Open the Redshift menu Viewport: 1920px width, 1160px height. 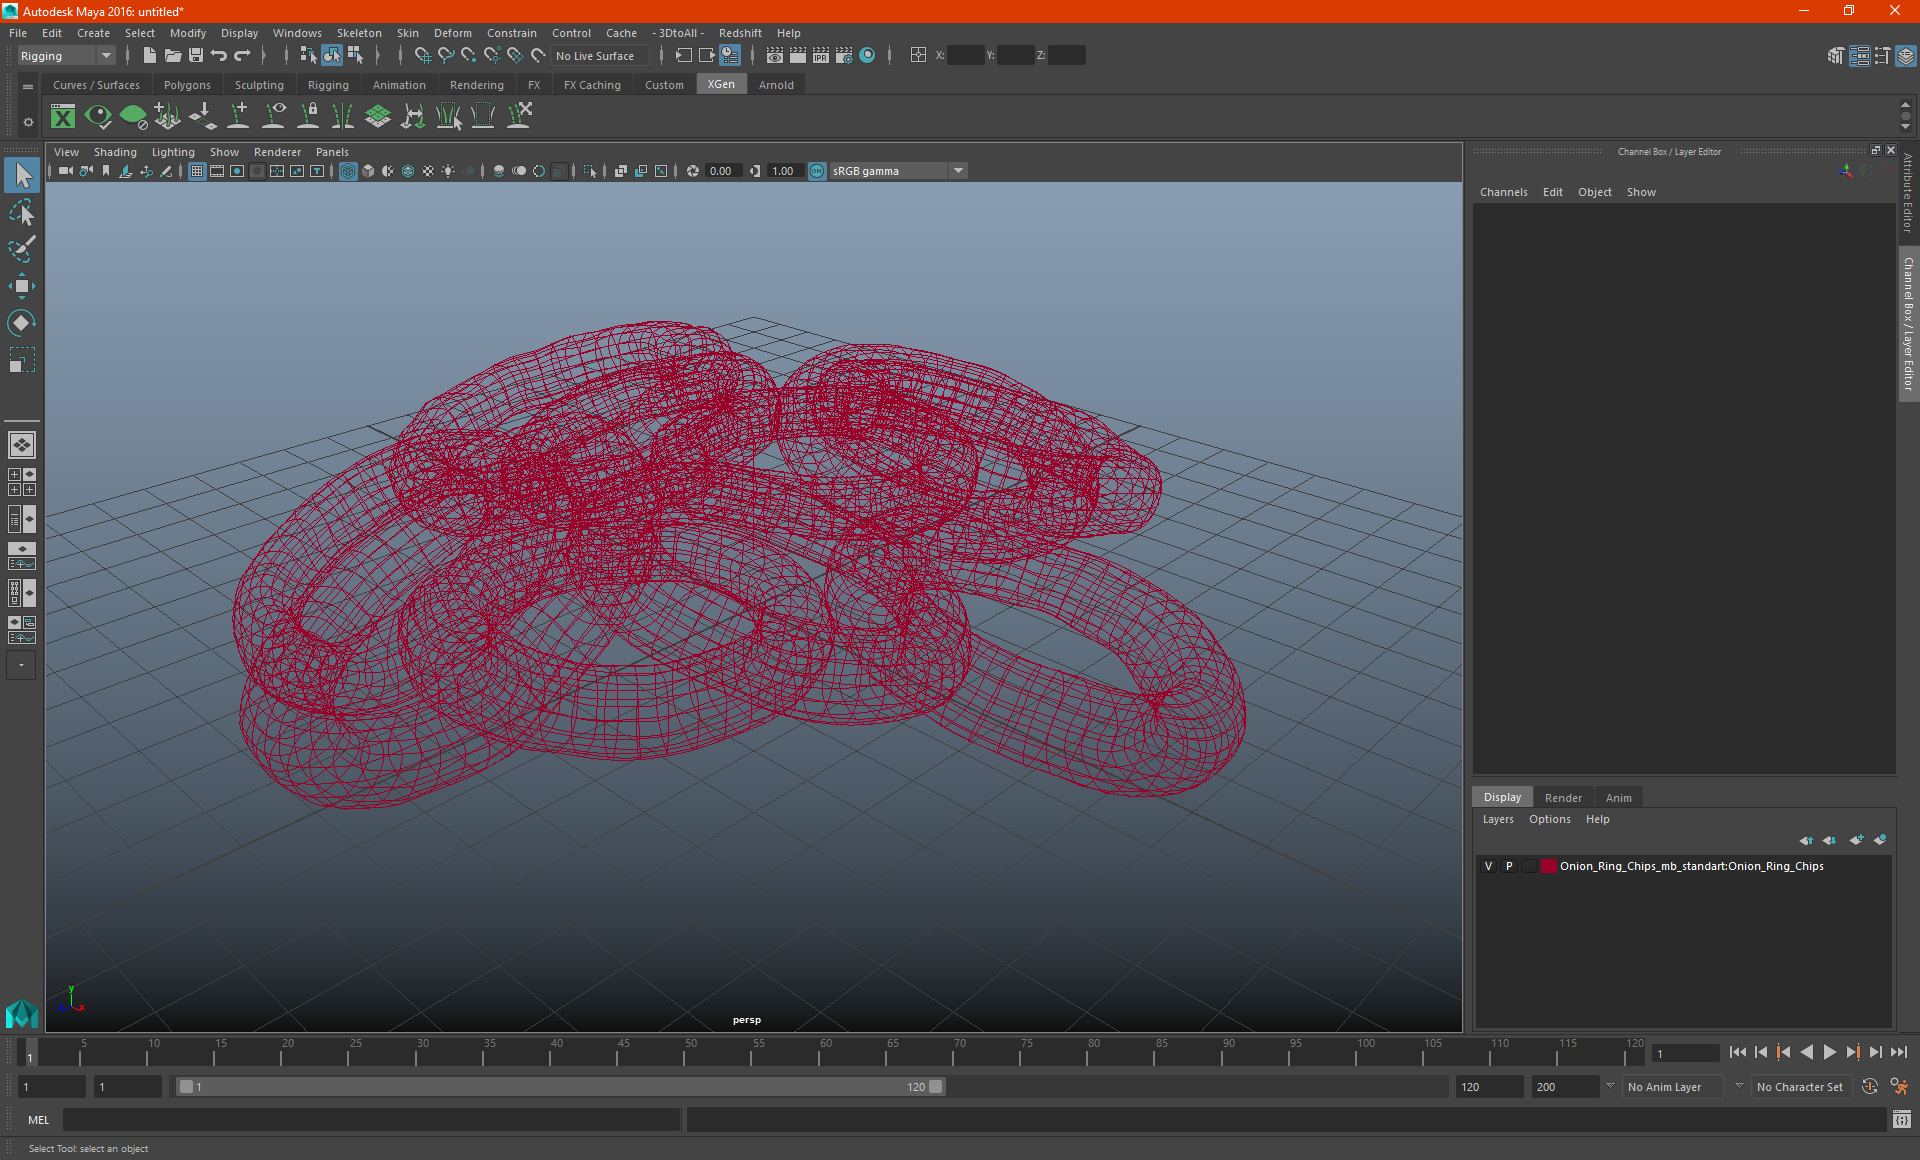pos(740,33)
